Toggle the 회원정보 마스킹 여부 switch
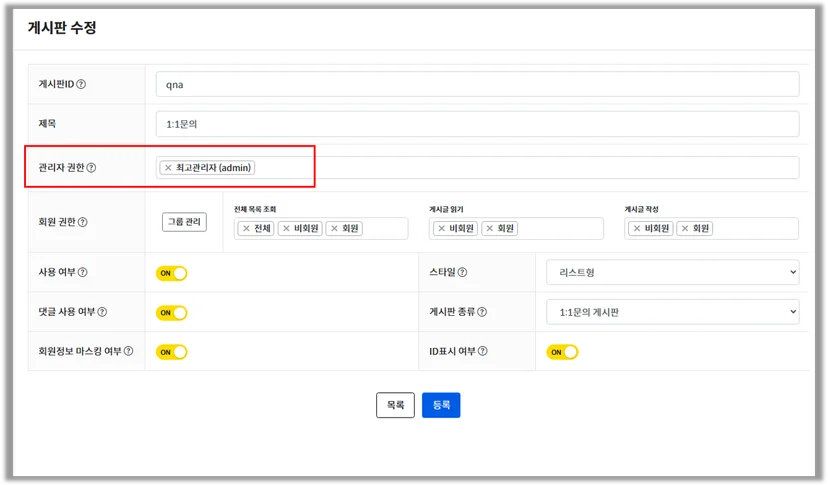 pos(172,352)
